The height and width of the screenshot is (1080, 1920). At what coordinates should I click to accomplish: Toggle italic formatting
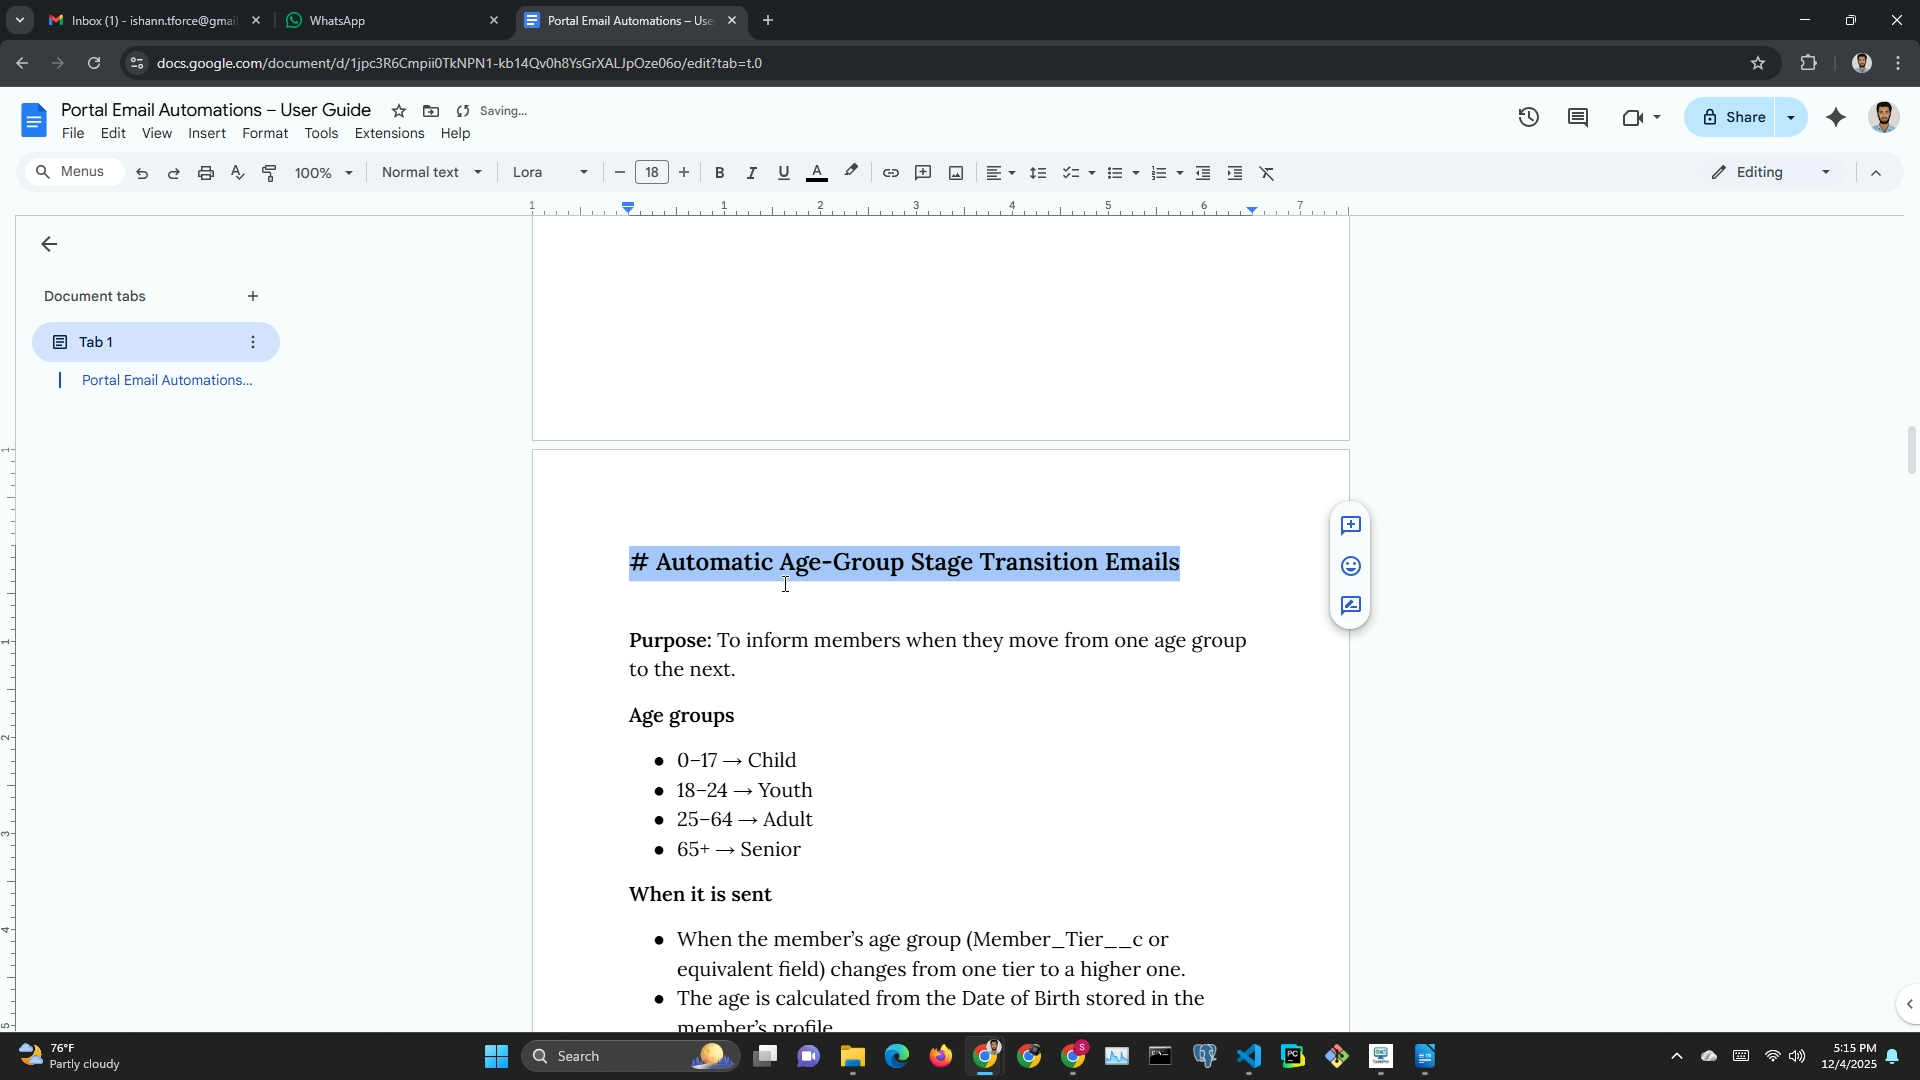click(x=751, y=173)
